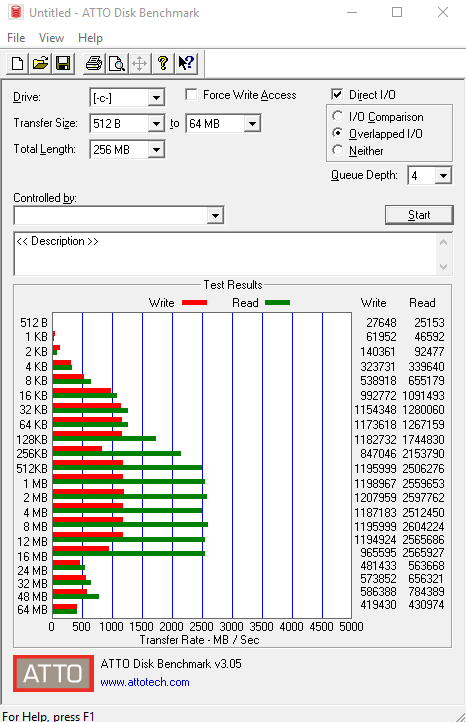Click inside the Description text box
Image resolution: width=466 pixels, height=722 pixels.
point(226,254)
